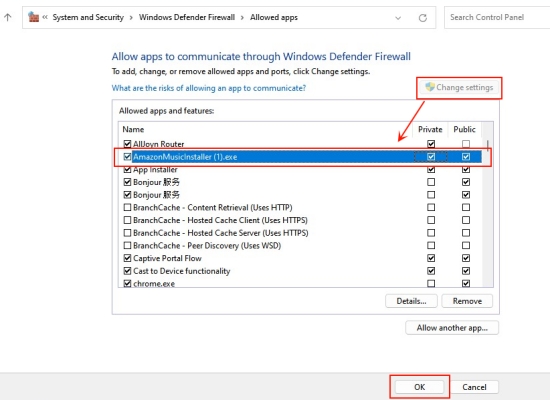The image size is (550, 400).
Task: Toggle App Installer Public checkbox
Action: (x=466, y=169)
